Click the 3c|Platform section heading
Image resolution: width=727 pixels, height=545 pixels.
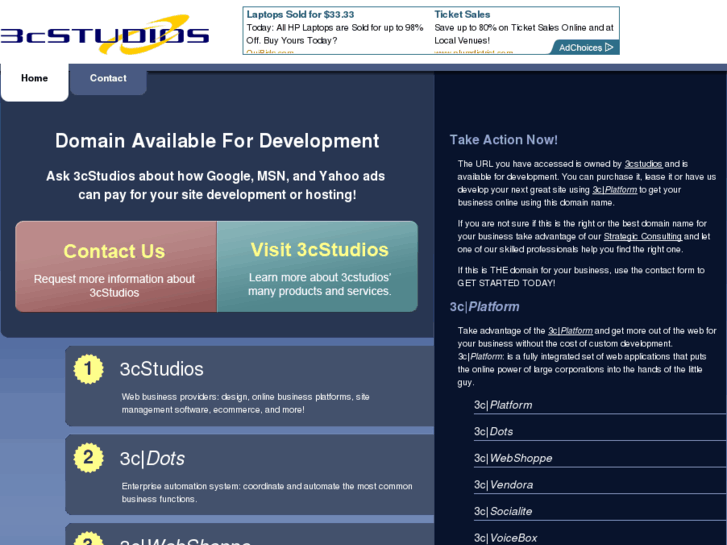tap(485, 307)
